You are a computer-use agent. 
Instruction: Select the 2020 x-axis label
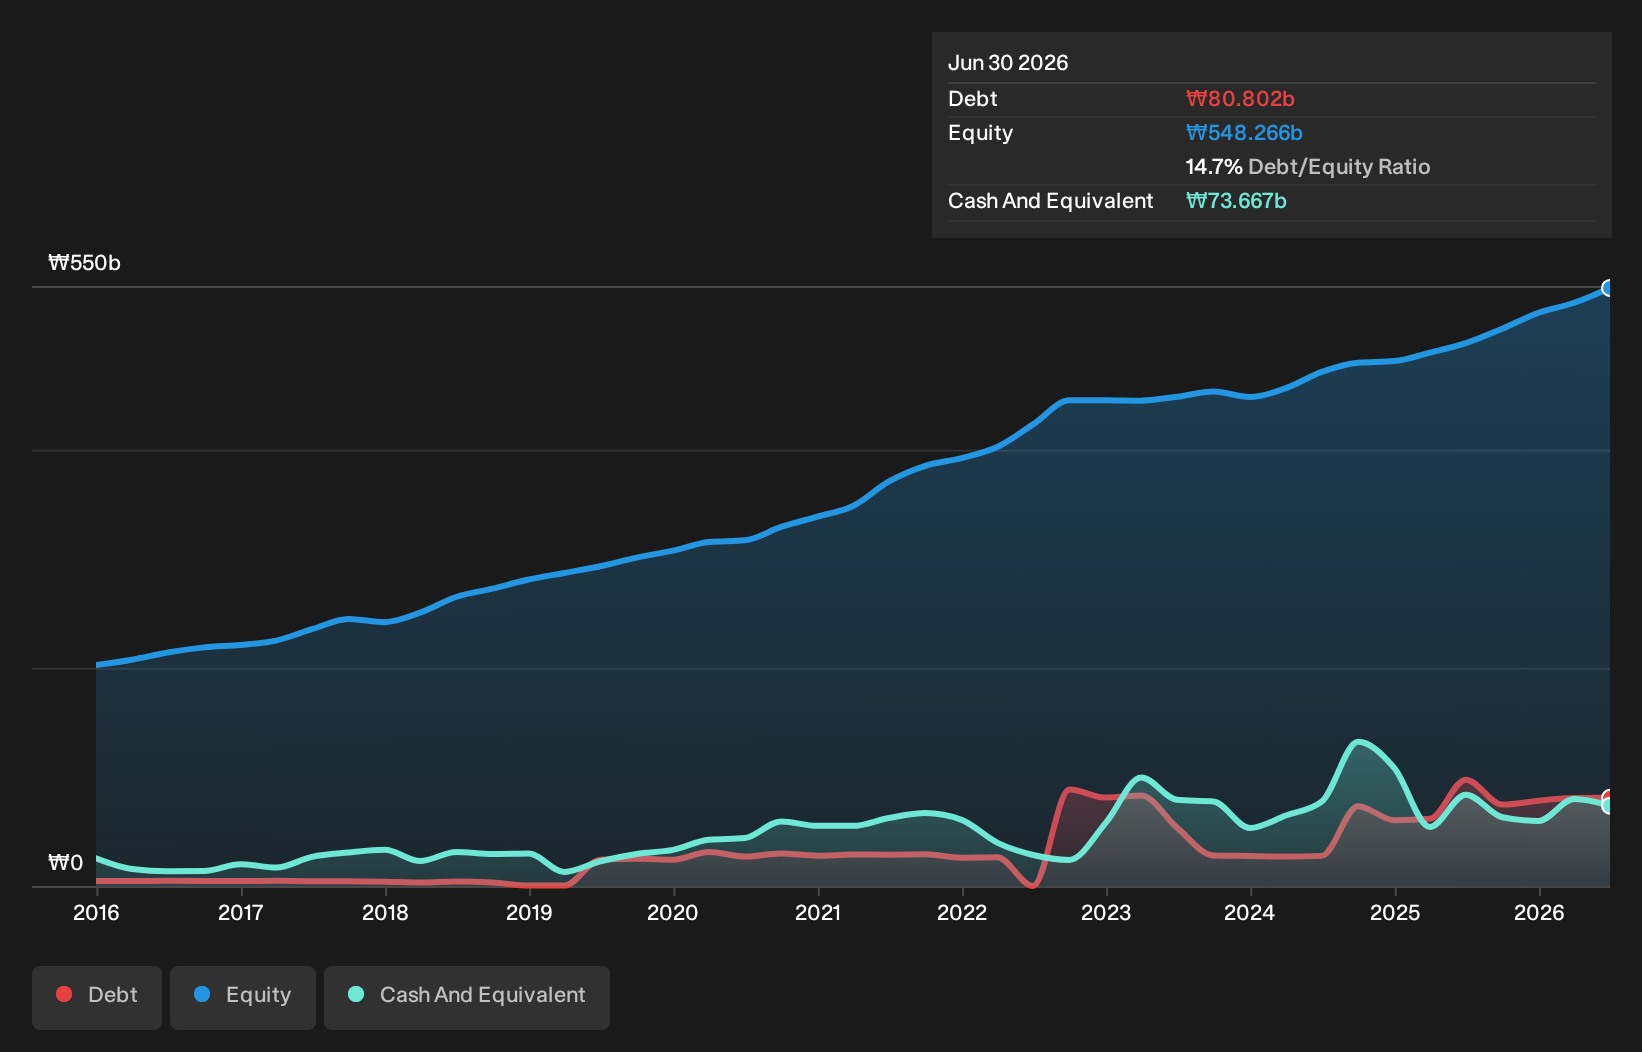pyautogui.click(x=673, y=912)
